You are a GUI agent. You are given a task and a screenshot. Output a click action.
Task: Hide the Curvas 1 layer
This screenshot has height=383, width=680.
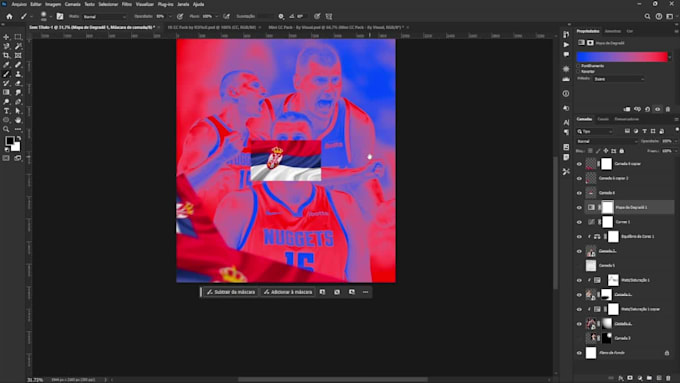click(579, 222)
